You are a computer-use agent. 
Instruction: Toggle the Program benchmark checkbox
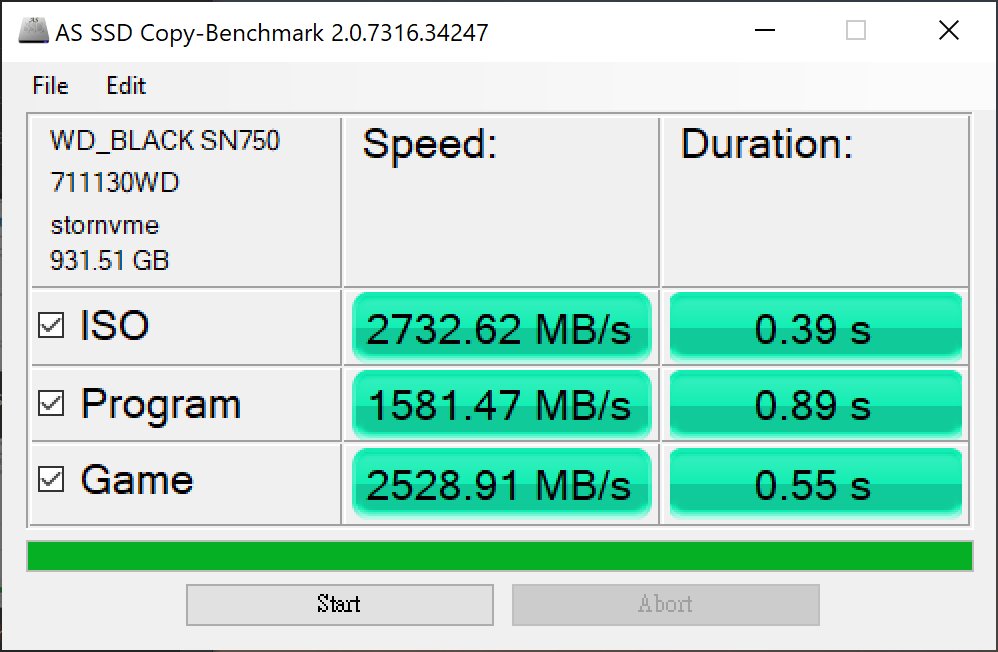click(x=53, y=404)
